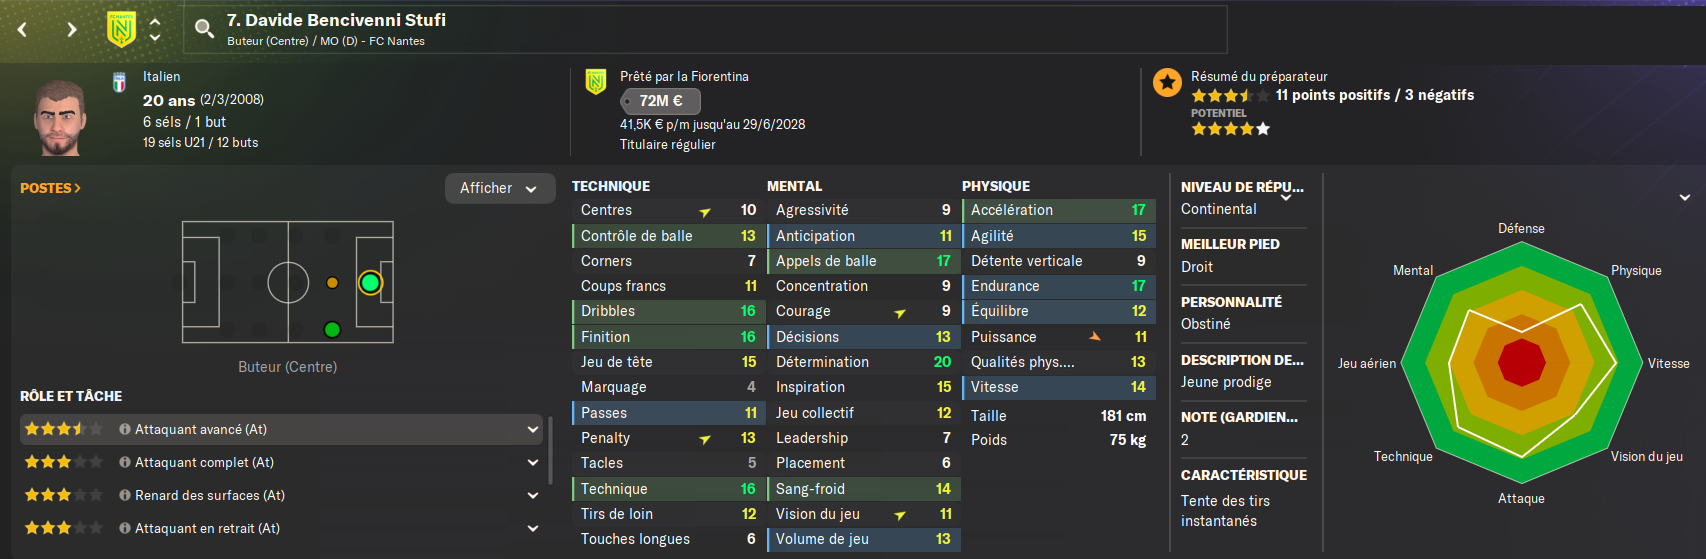Screen dimensions: 1706x559
Task: Click the player face portrait
Action: pos(60,117)
